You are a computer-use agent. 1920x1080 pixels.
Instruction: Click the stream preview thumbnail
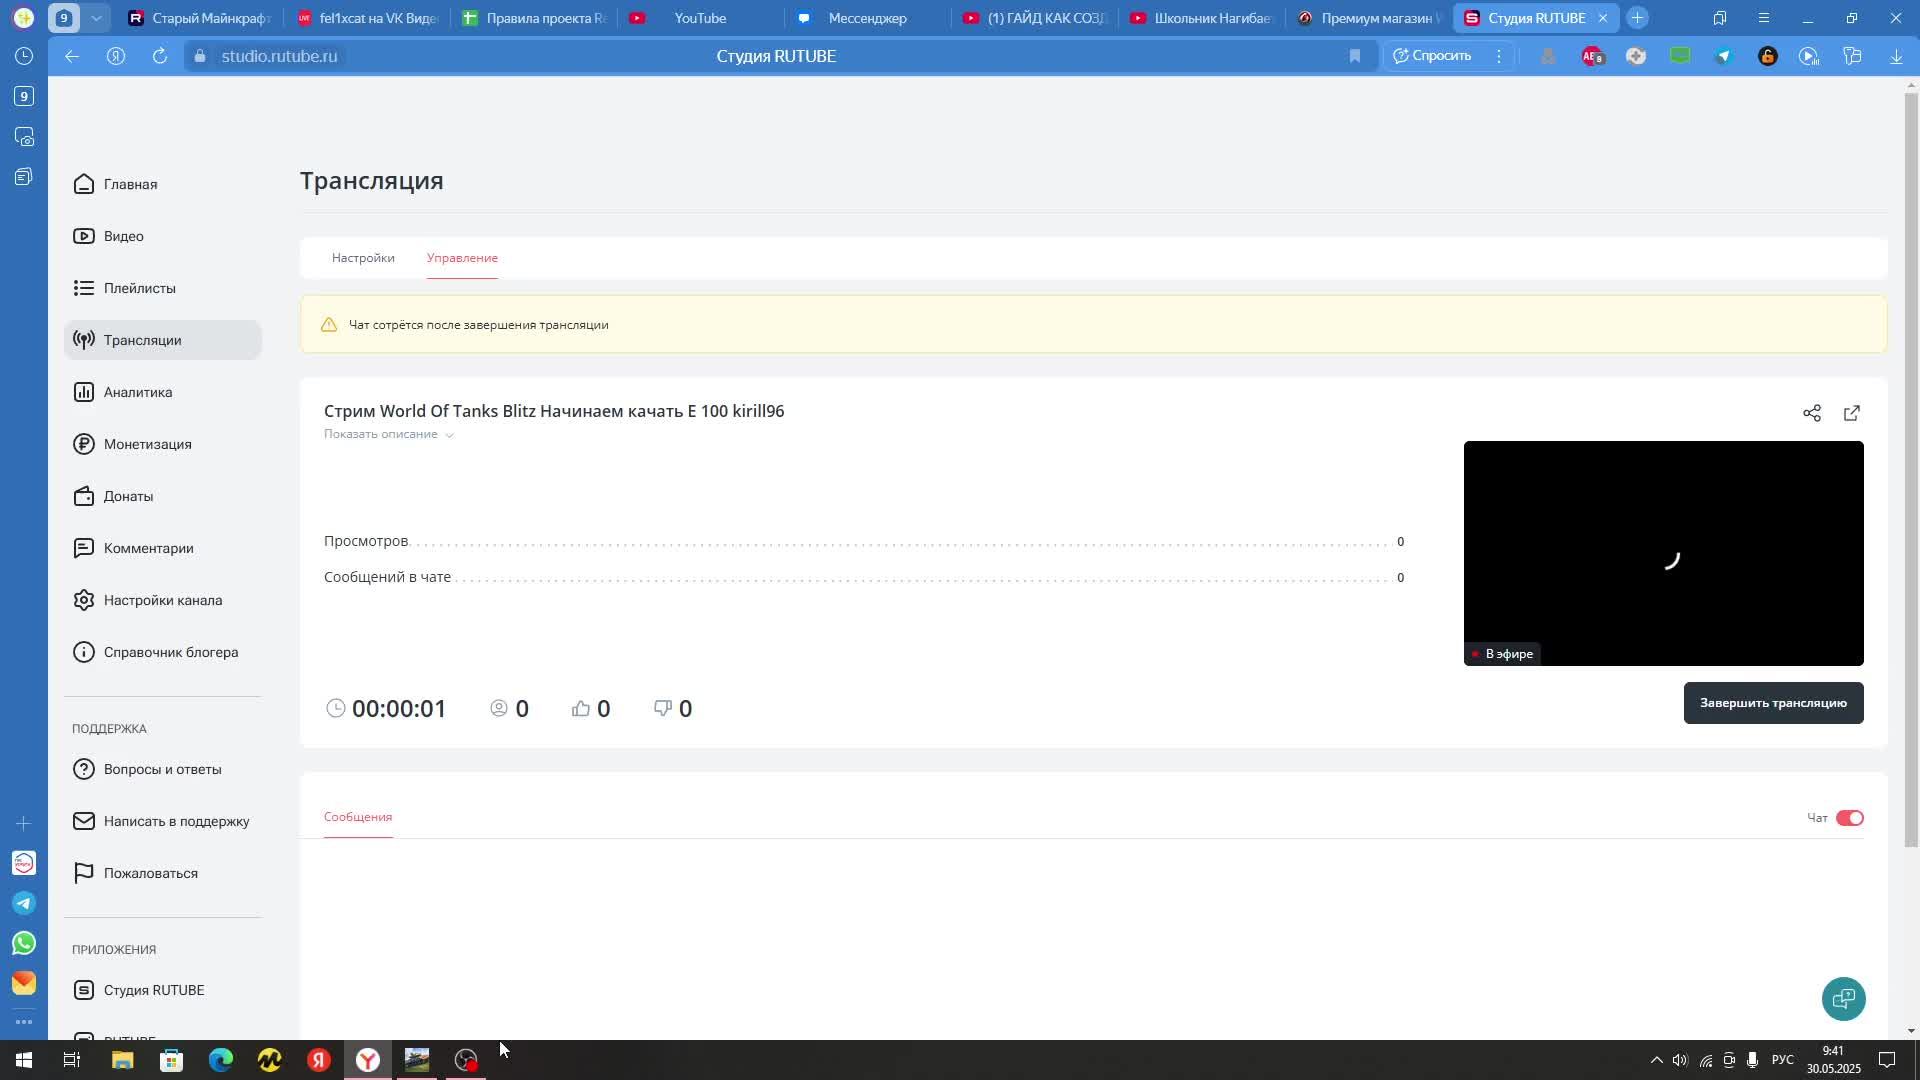(x=1663, y=553)
